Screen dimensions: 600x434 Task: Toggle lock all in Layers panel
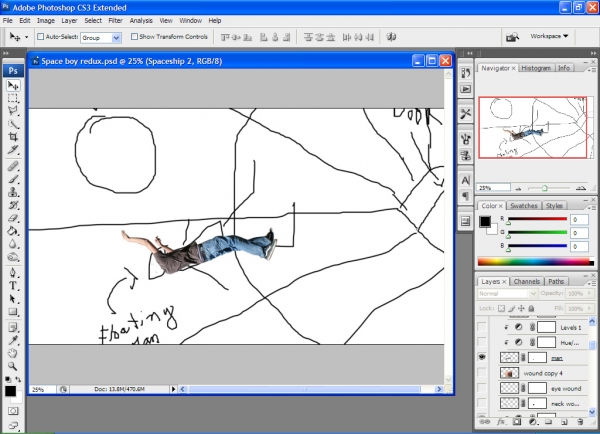[x=531, y=308]
